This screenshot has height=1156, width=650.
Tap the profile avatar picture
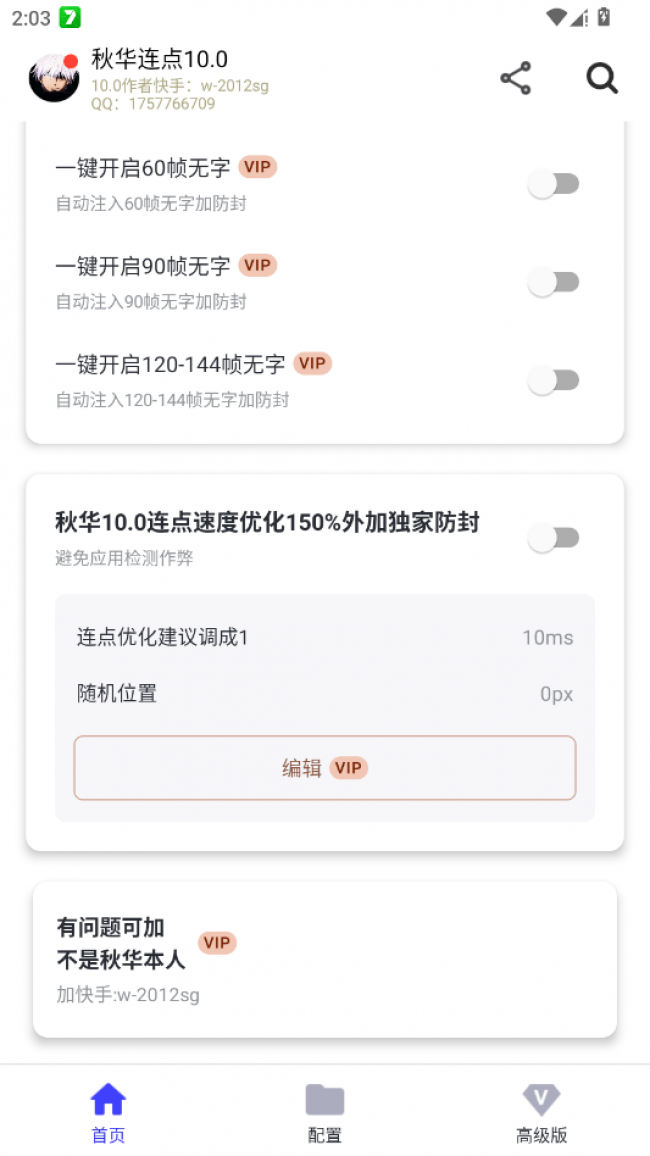tap(54, 78)
